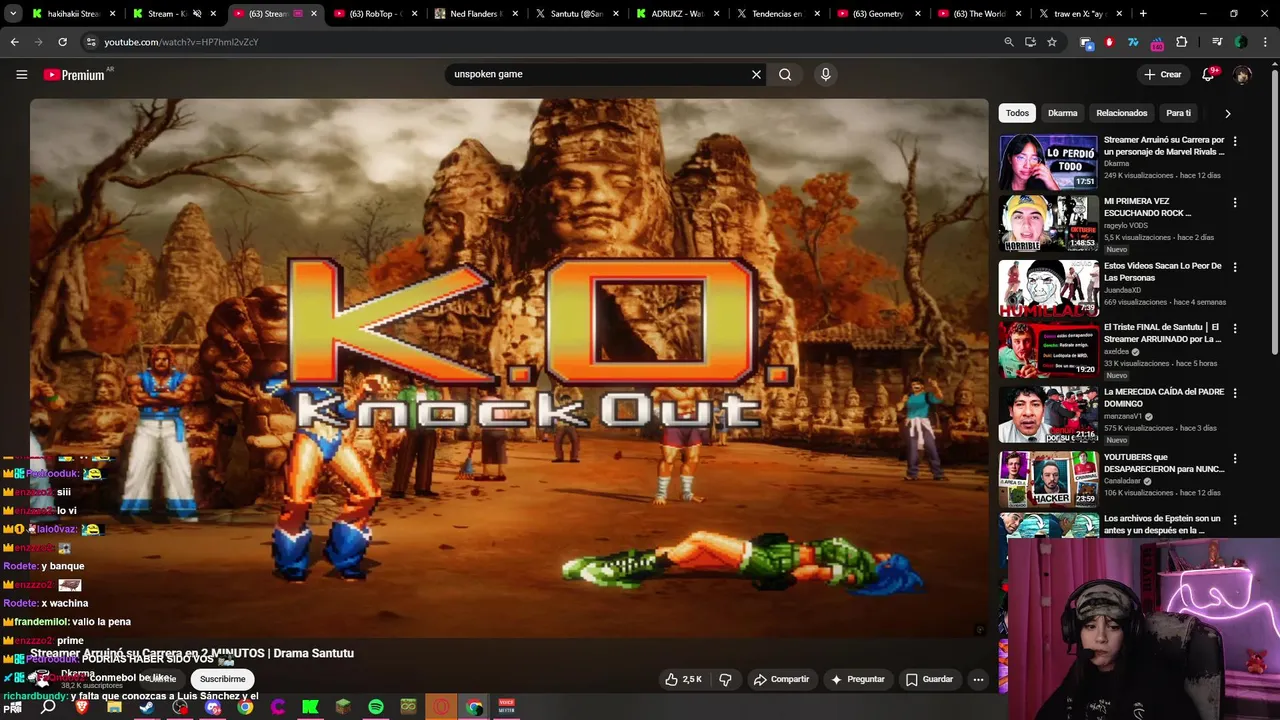Open options for YOUTUBERS que DESAPARECIERON video
The image size is (1280, 720).
point(1235,458)
